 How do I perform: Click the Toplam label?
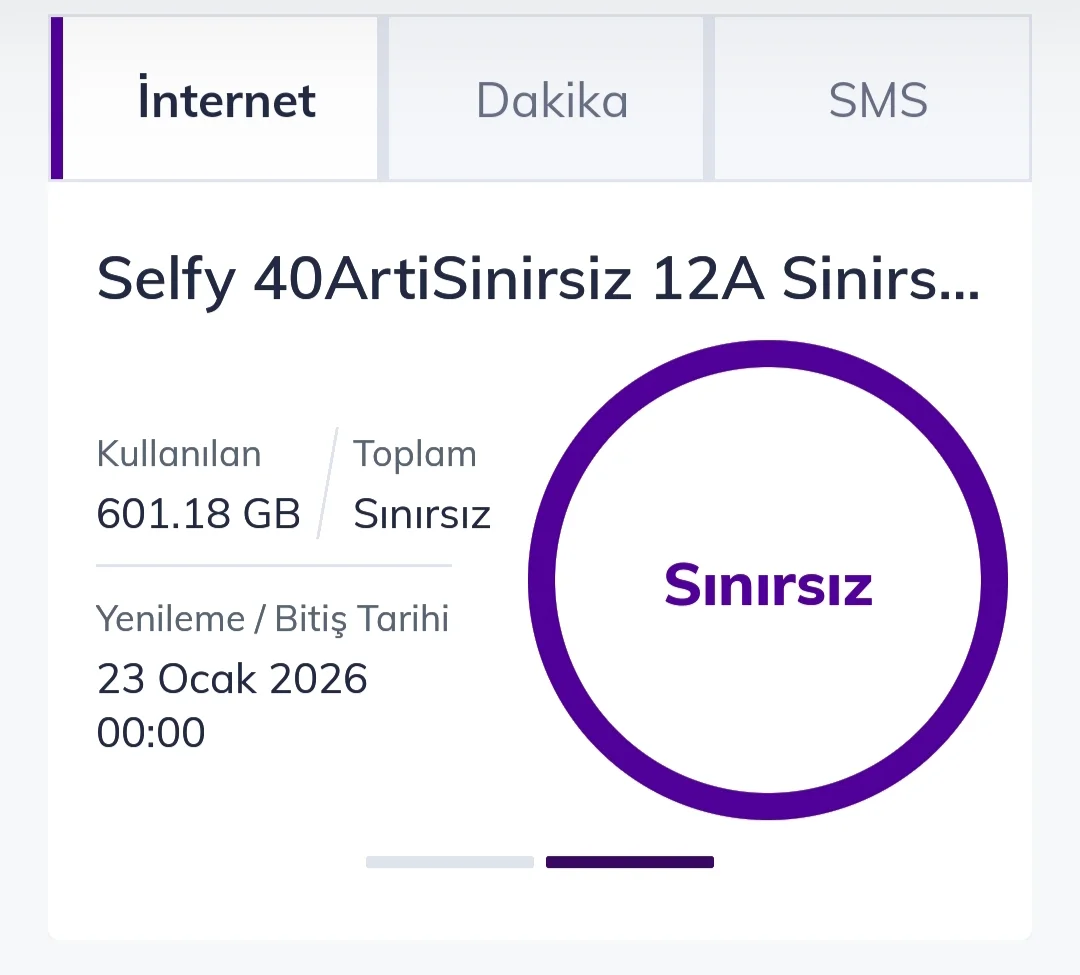coord(415,454)
